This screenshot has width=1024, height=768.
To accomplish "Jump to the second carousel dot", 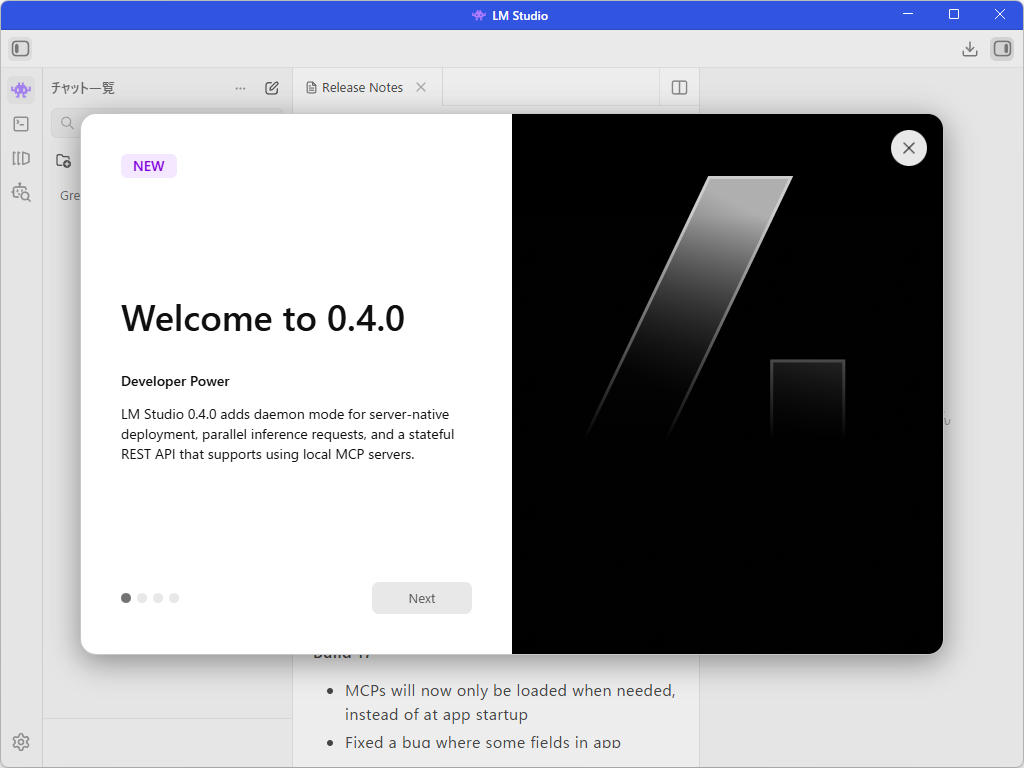I will point(142,597).
